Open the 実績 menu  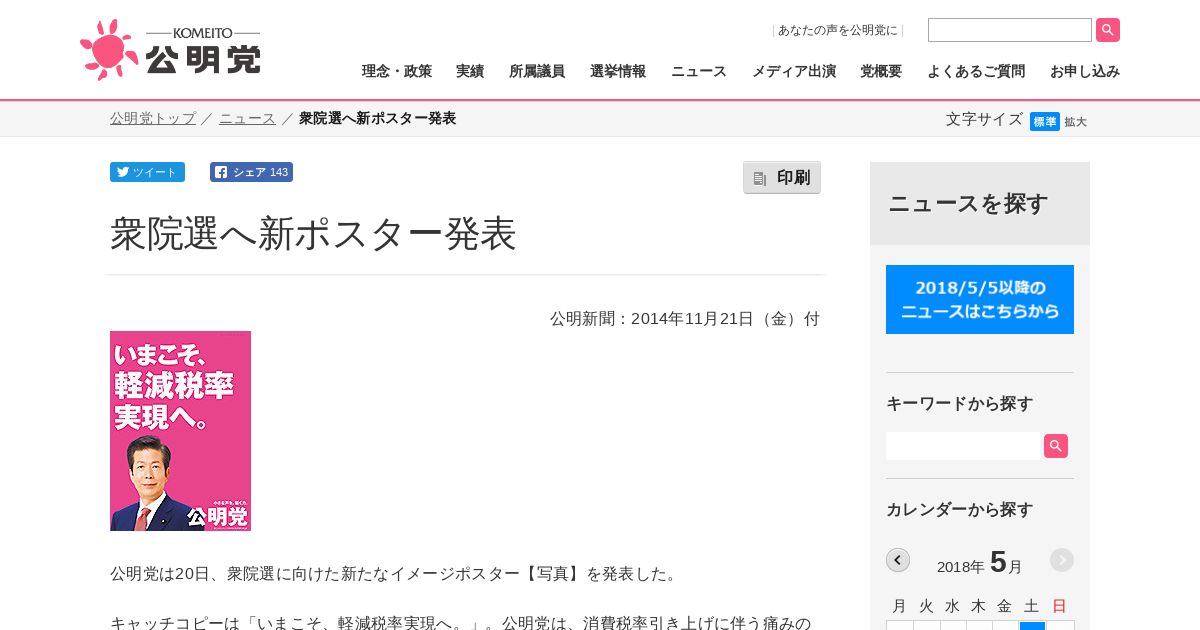click(x=470, y=71)
